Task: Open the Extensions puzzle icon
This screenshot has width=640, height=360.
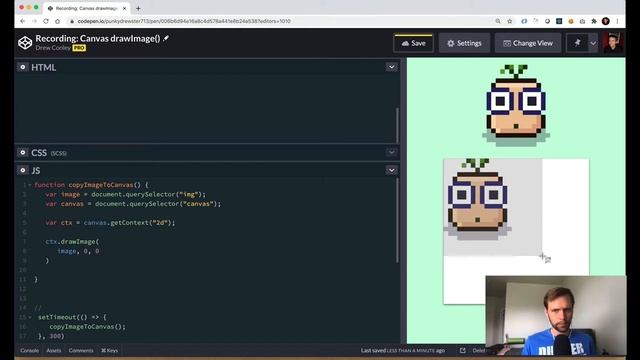Action: [x=594, y=21]
